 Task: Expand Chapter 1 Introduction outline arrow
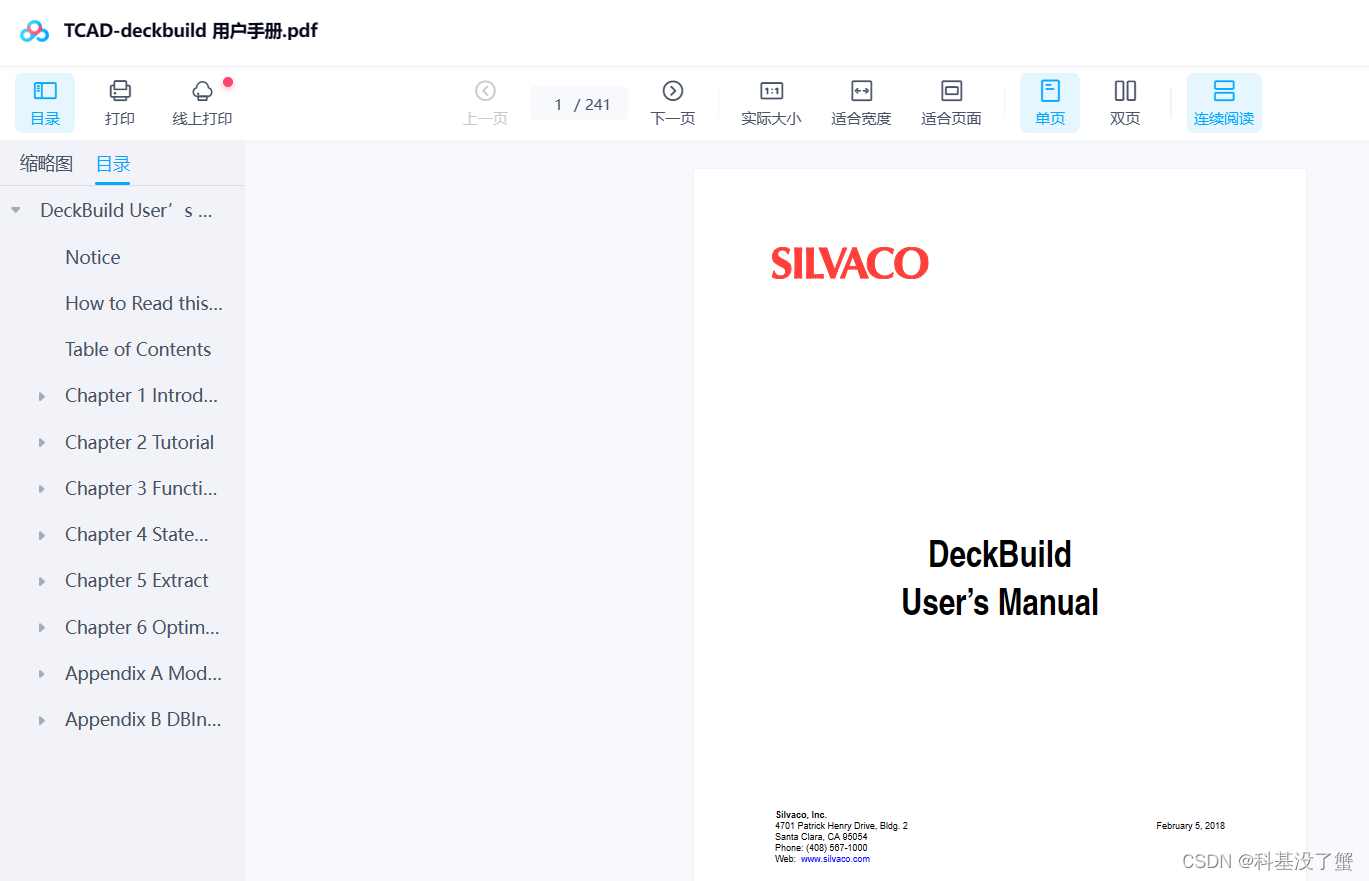point(42,396)
